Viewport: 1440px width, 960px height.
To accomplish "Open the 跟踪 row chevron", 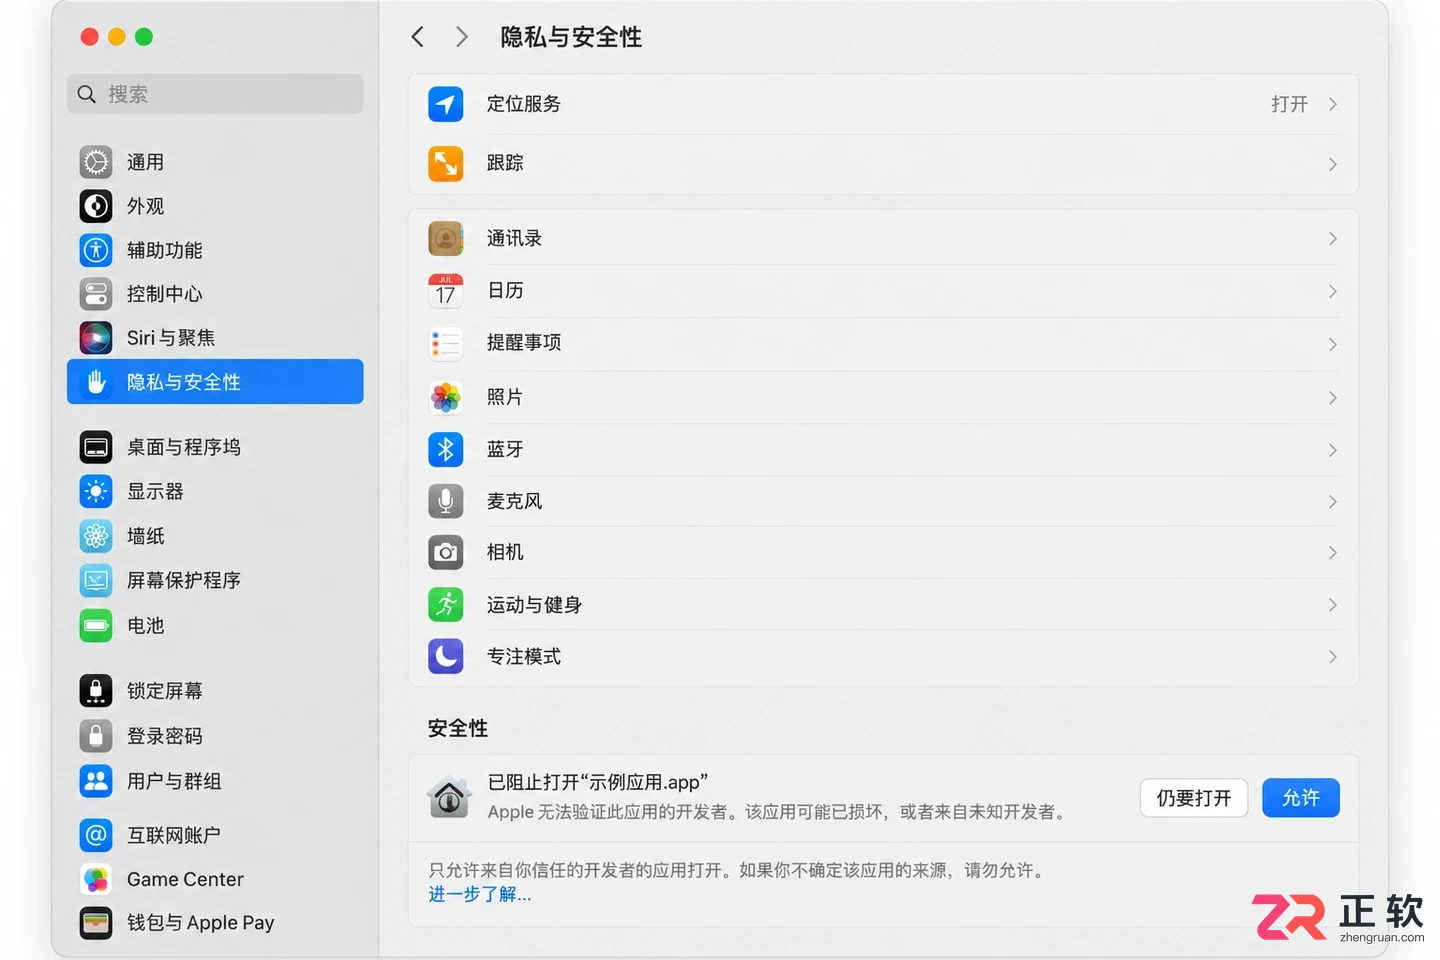I will [x=1332, y=164].
